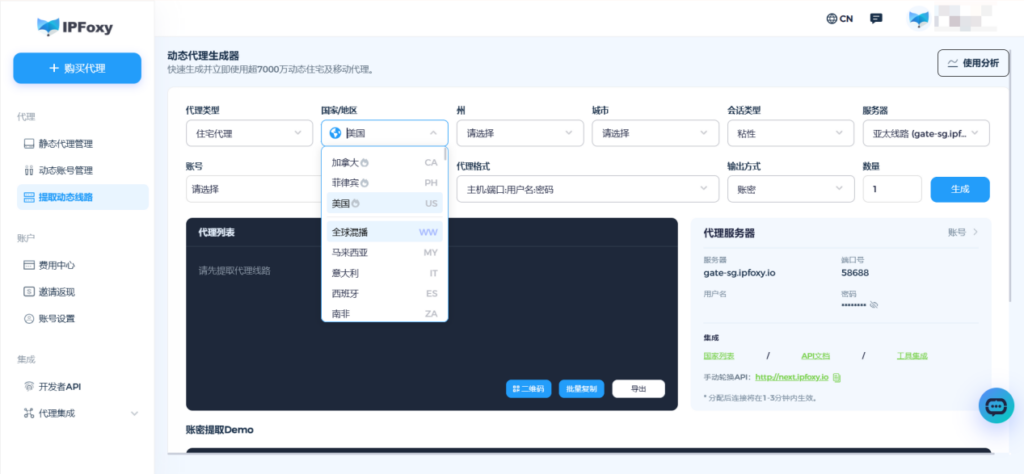Open the language globe CN switcher
This screenshot has height=474, width=1024.
coord(839,18)
